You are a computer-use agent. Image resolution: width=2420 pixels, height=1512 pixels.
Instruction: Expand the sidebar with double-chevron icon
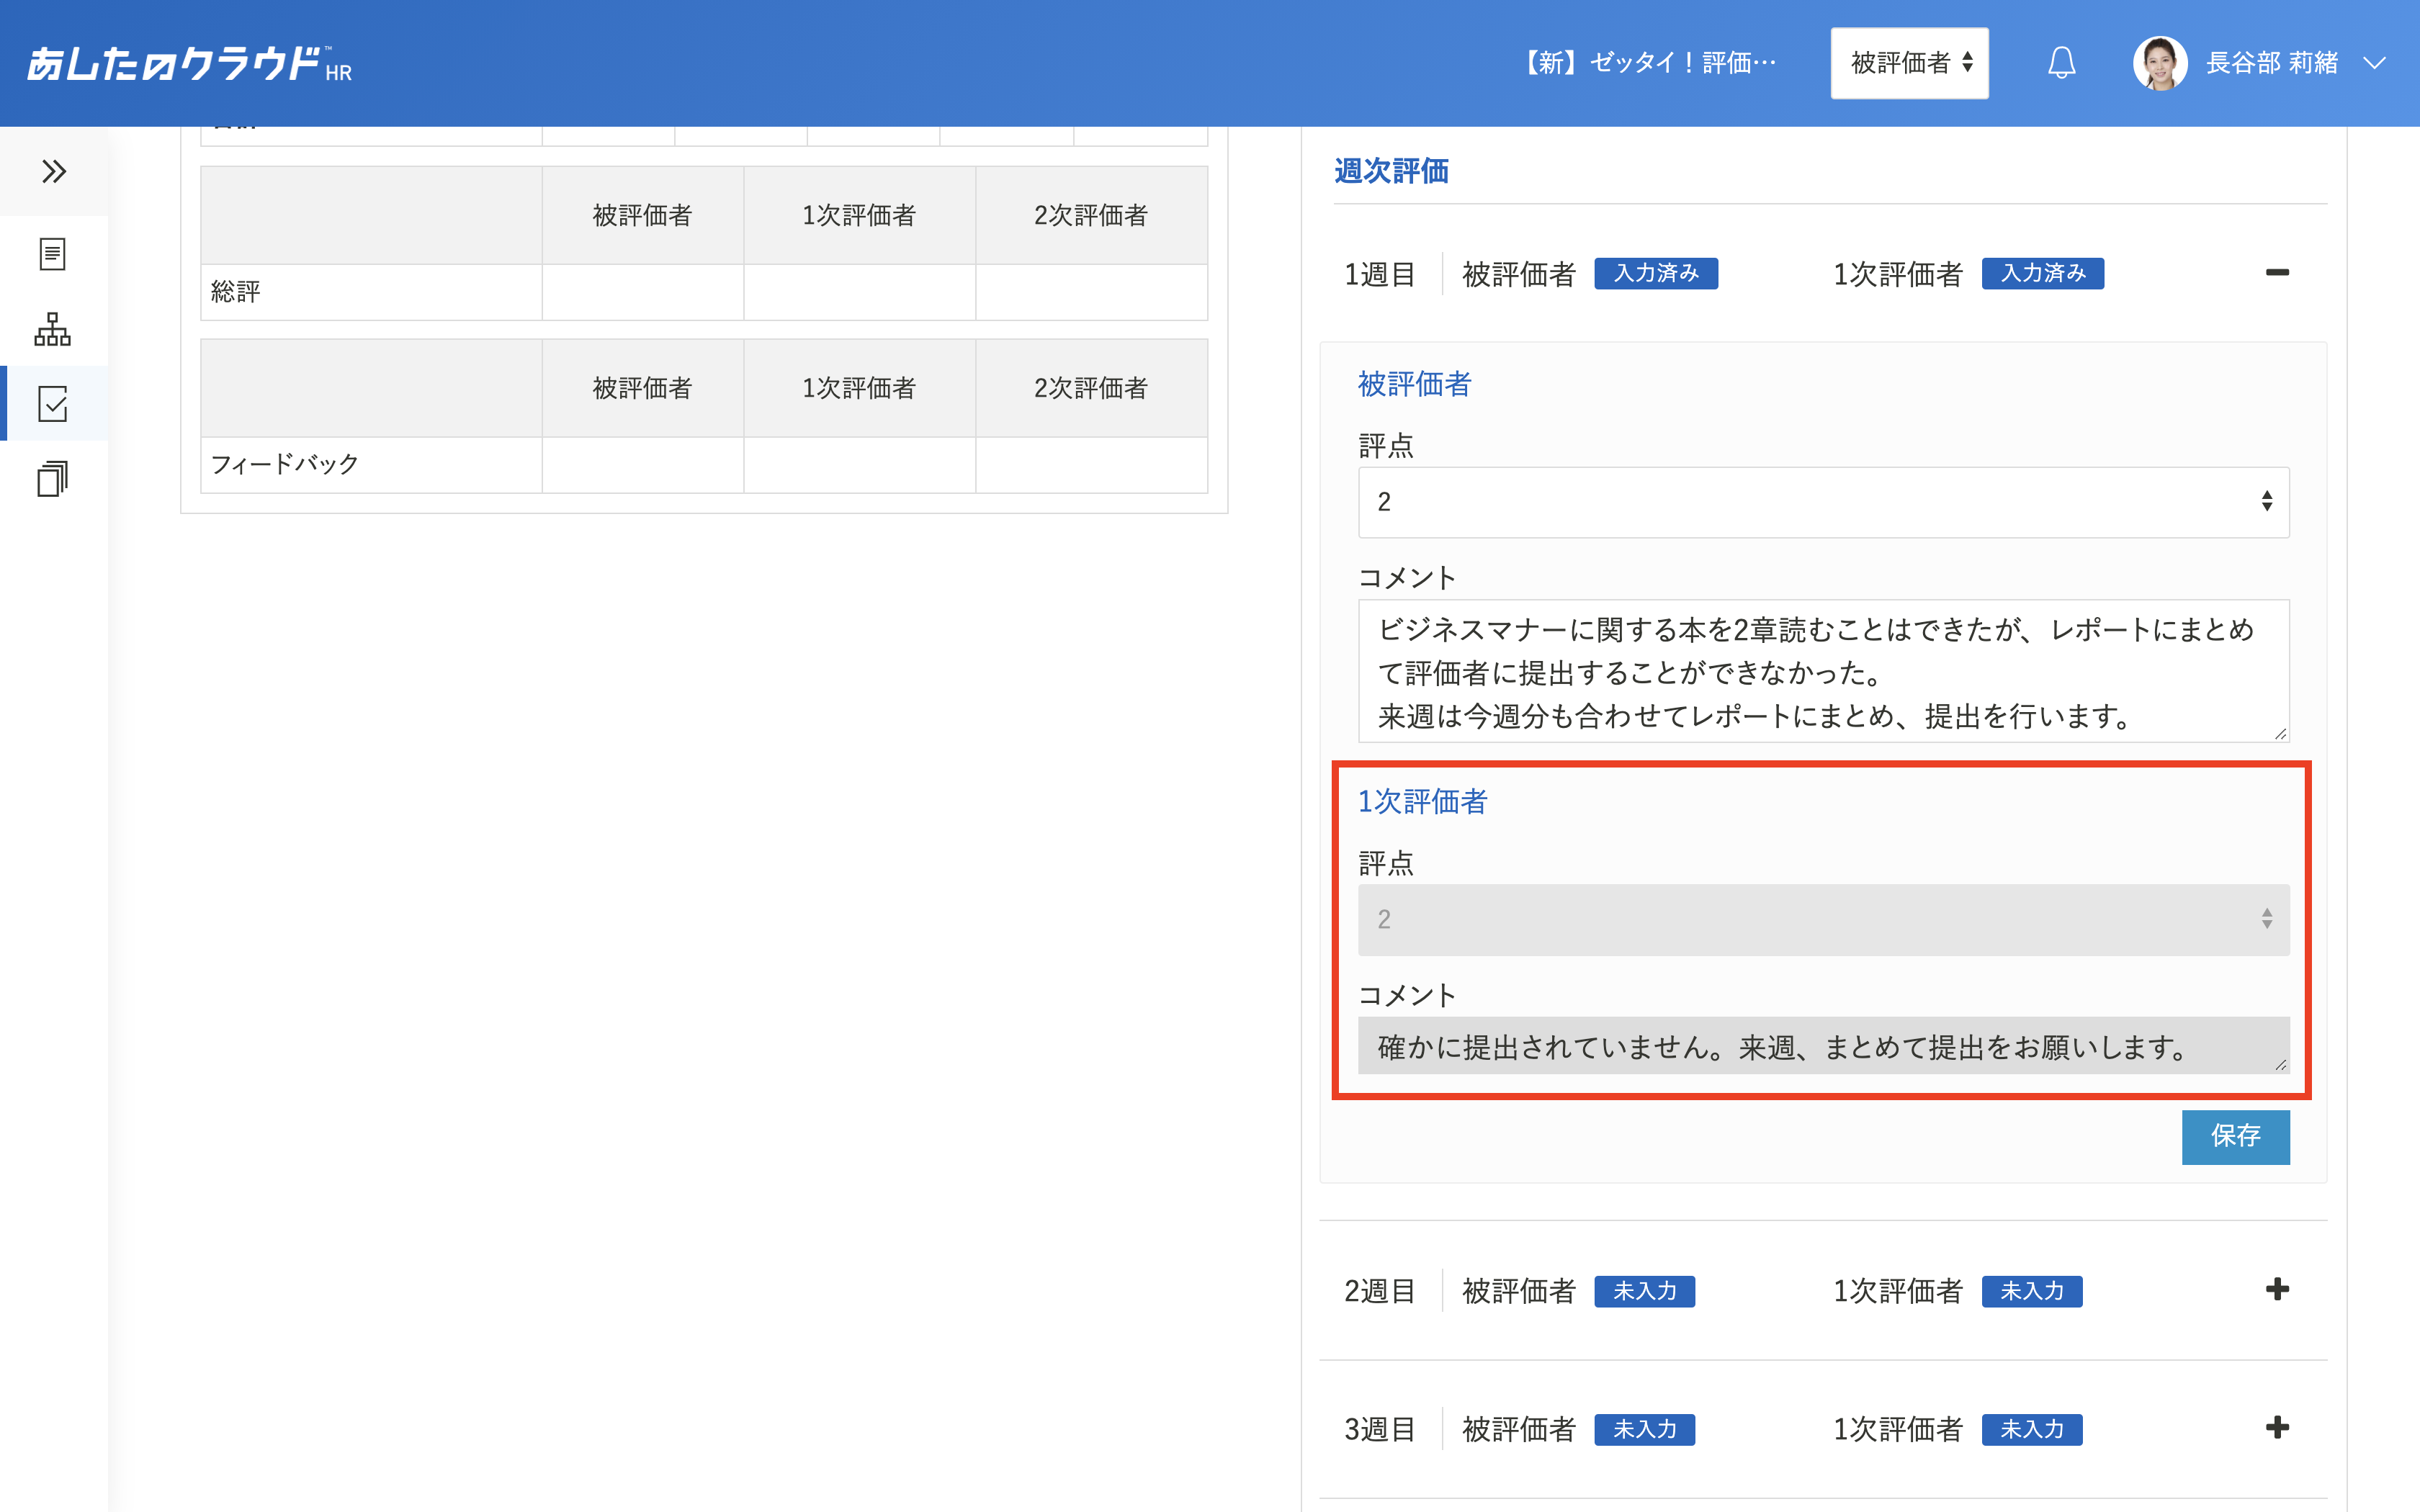[x=54, y=171]
